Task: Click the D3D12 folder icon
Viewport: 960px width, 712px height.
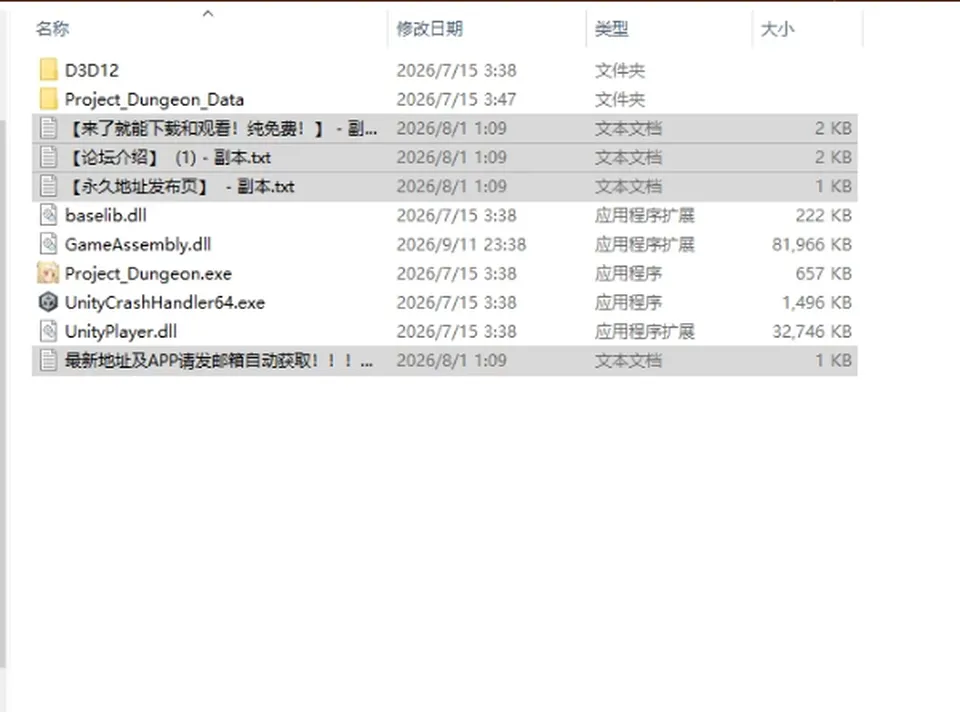Action: (x=48, y=70)
